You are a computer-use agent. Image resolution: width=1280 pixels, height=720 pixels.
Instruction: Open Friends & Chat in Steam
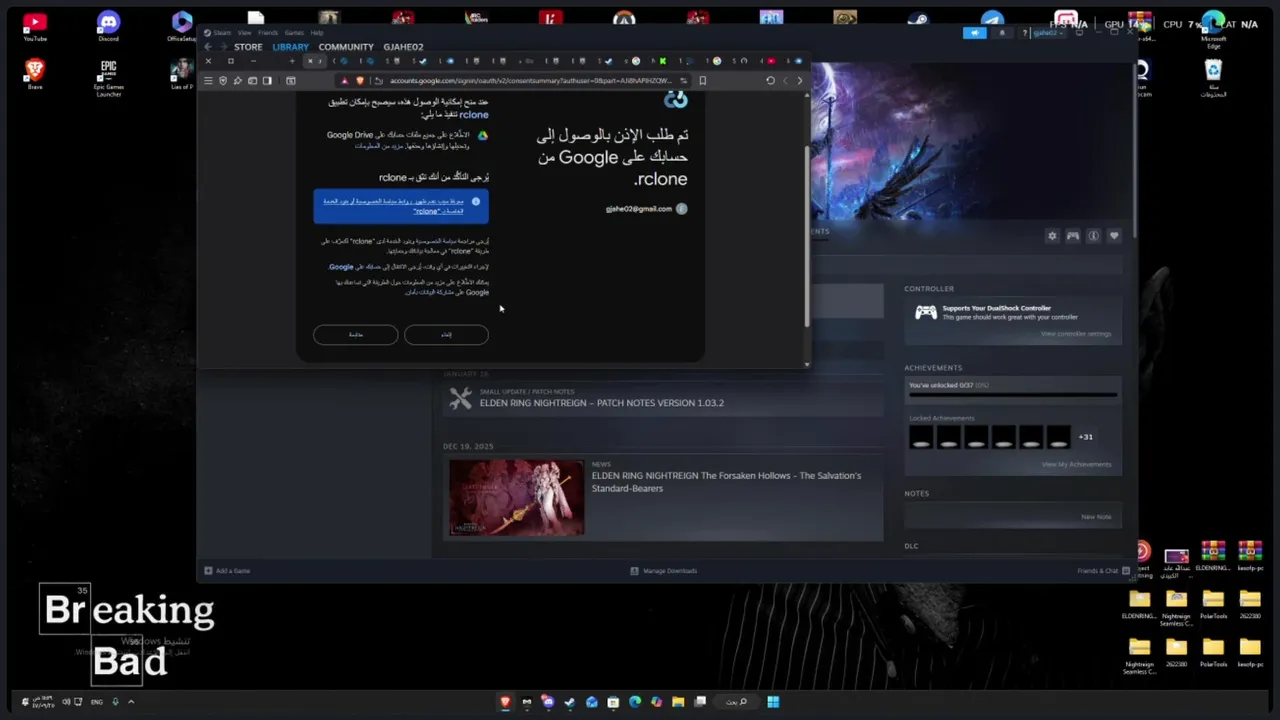click(1103, 571)
